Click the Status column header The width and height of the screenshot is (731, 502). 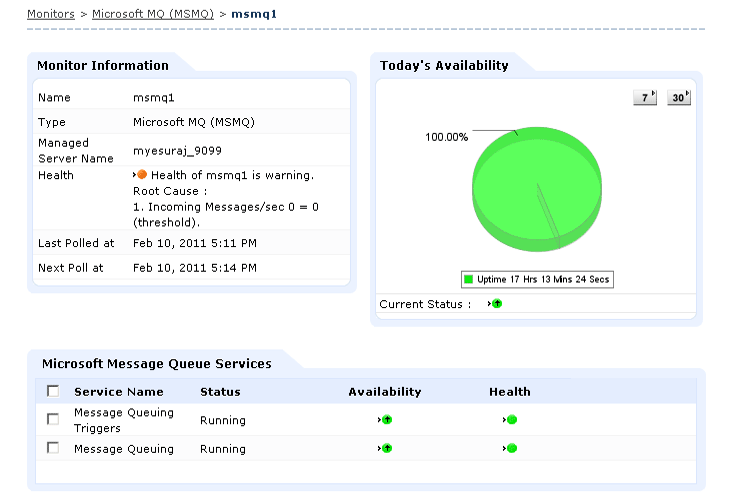[x=220, y=392]
